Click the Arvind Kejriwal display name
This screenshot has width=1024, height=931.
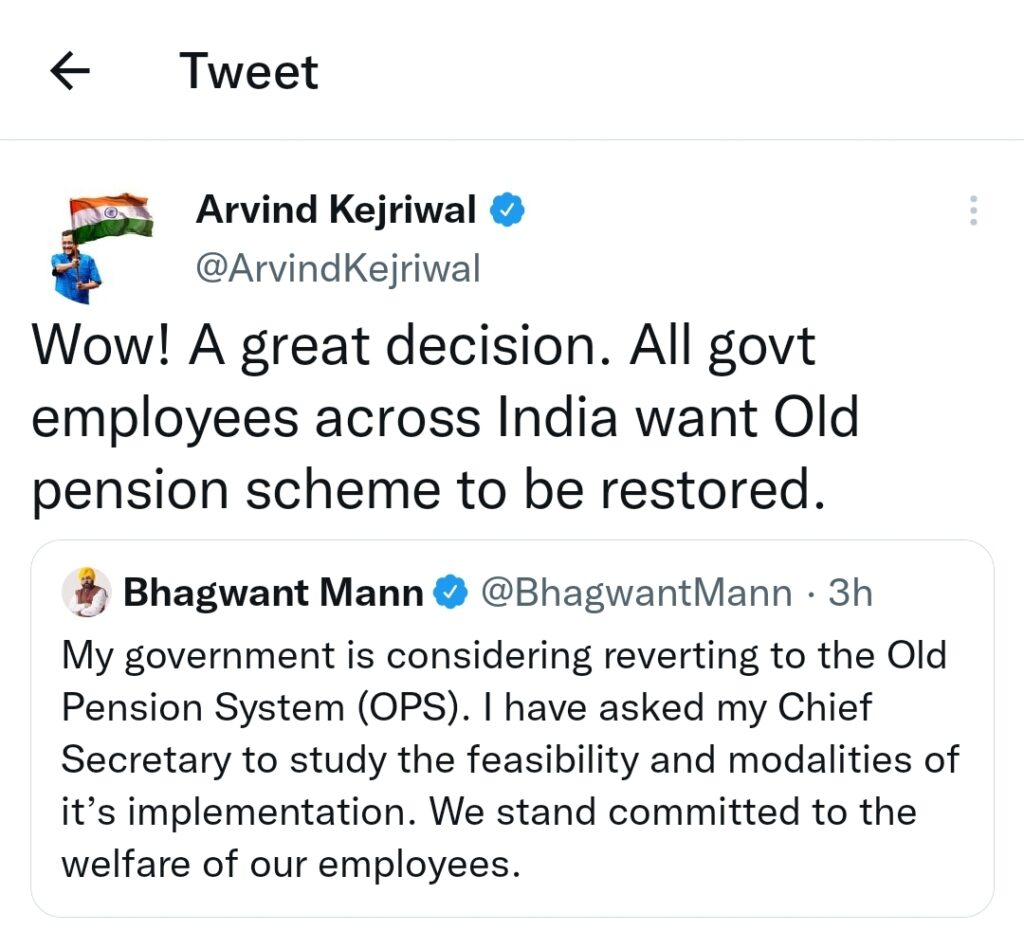pyautogui.click(x=336, y=210)
